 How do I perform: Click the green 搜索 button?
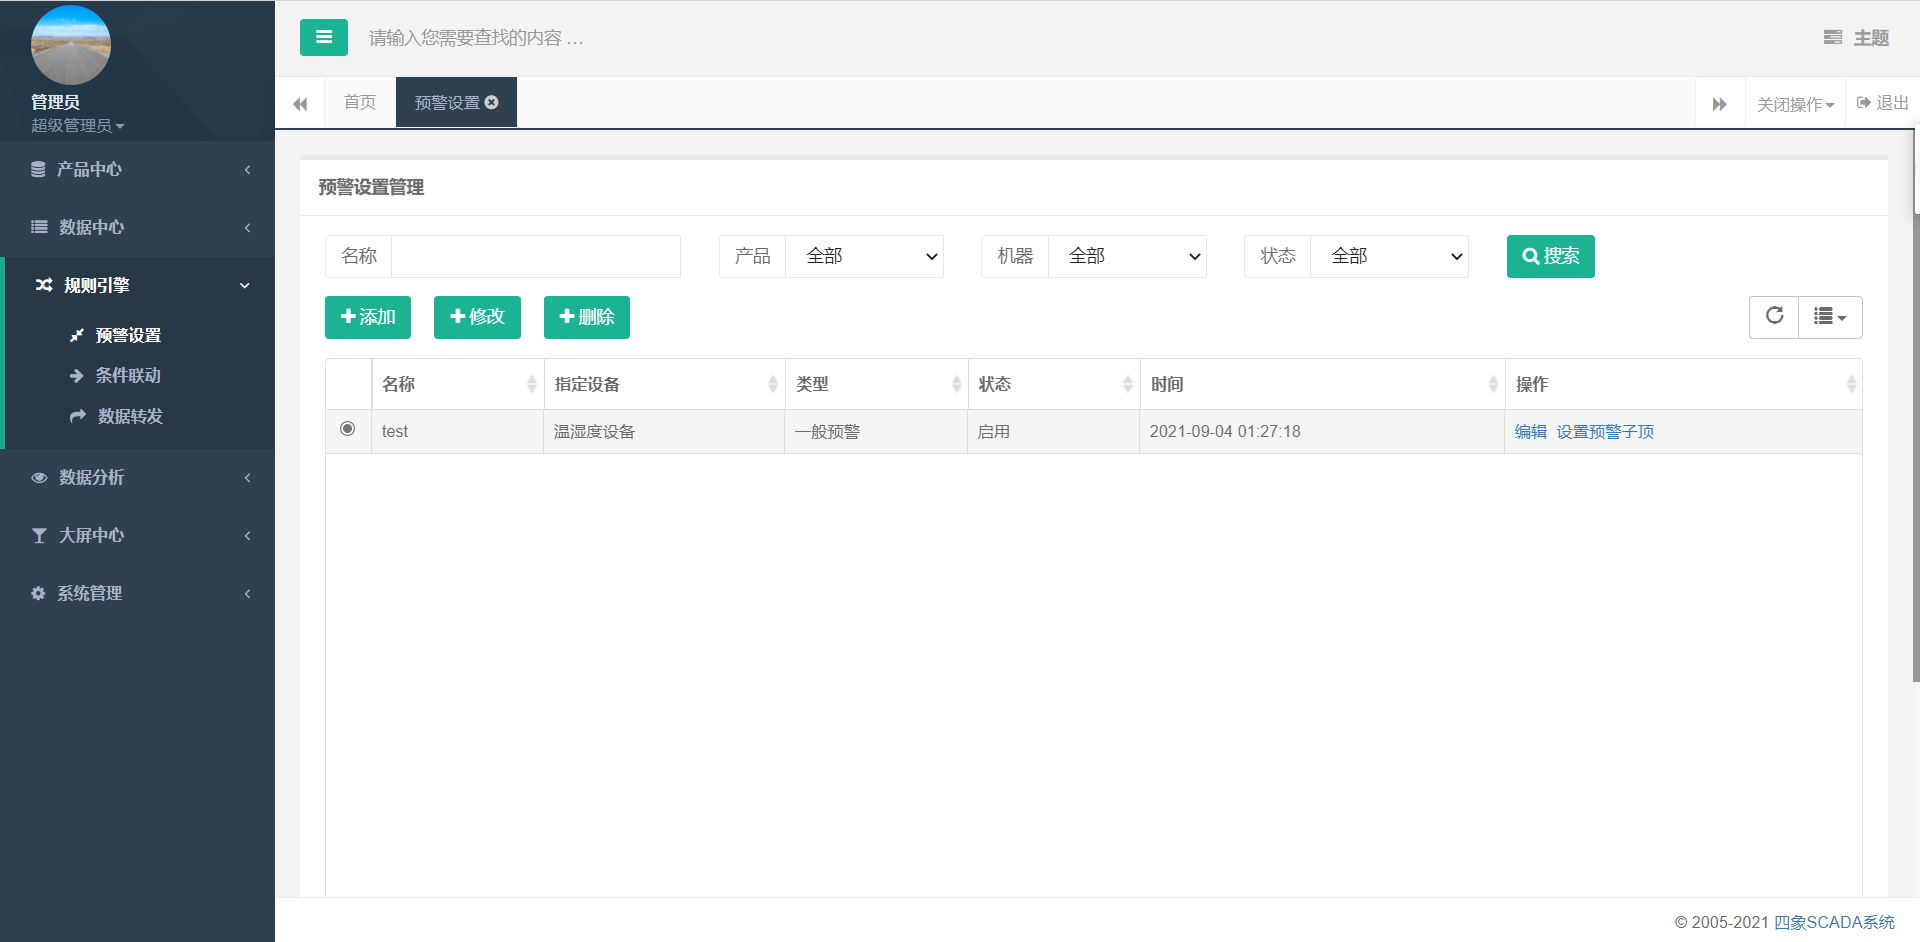click(x=1550, y=257)
